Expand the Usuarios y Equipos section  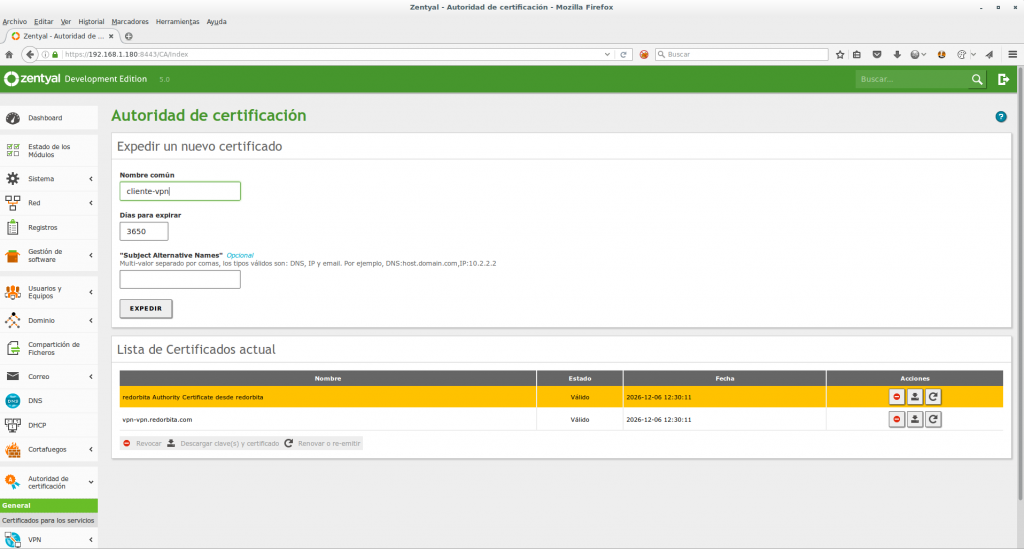click(x=48, y=292)
